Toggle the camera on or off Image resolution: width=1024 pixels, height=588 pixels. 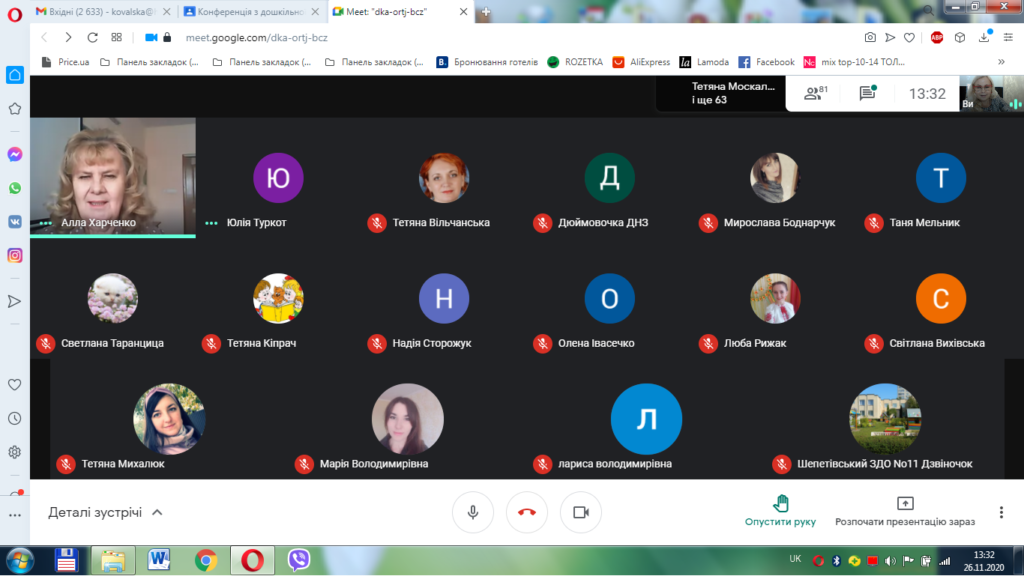(x=581, y=512)
